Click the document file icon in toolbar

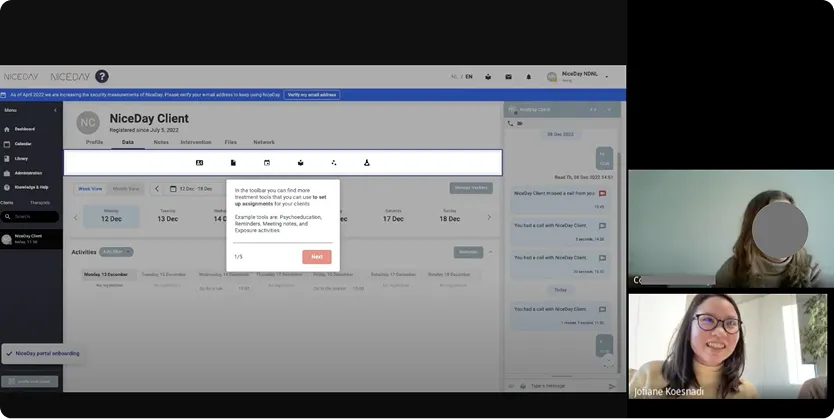233,163
